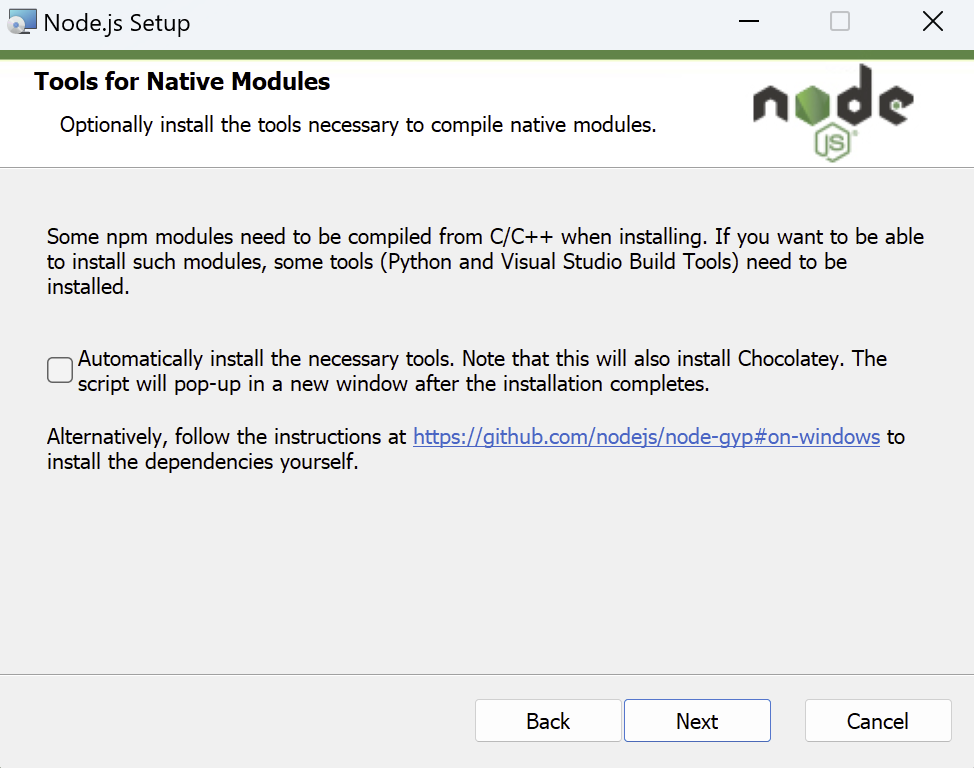Click the 'Tools for Native Modules' heading
Image resolution: width=974 pixels, height=768 pixels.
point(182,81)
